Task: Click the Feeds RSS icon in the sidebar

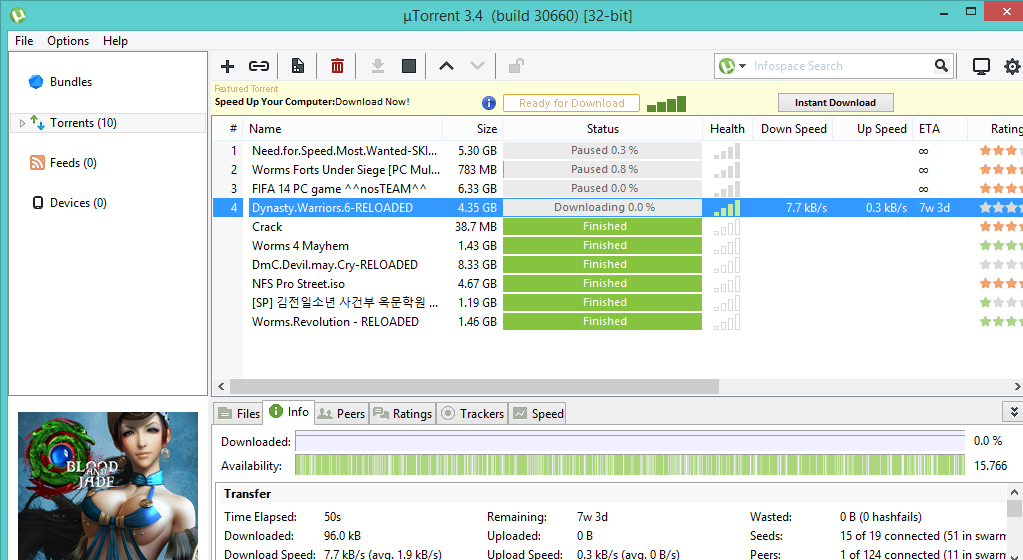Action: (x=37, y=163)
